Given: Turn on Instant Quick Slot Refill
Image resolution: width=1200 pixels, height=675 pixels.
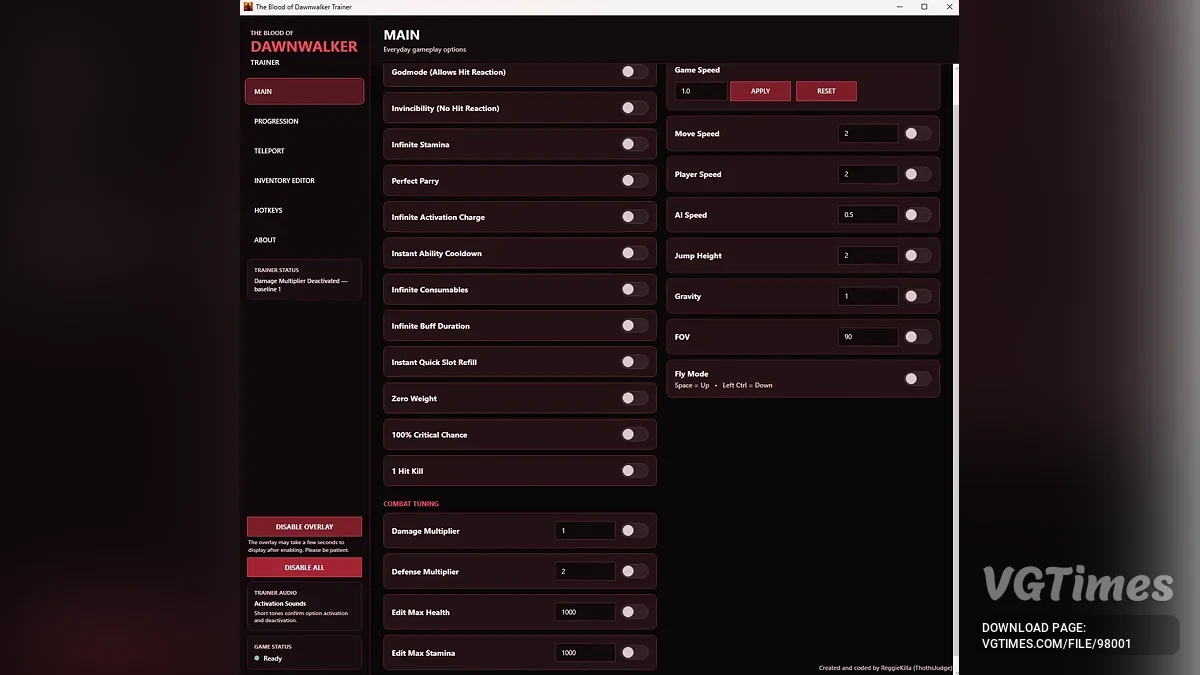Looking at the screenshot, I should click(634, 362).
